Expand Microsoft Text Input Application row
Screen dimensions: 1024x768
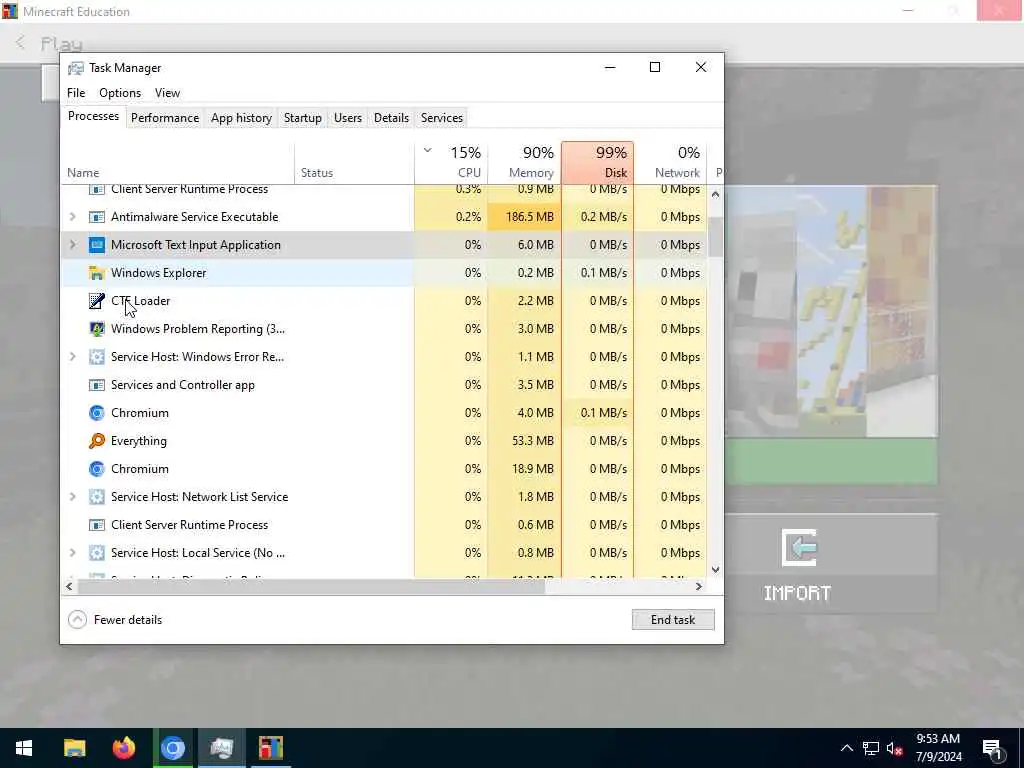pos(72,245)
